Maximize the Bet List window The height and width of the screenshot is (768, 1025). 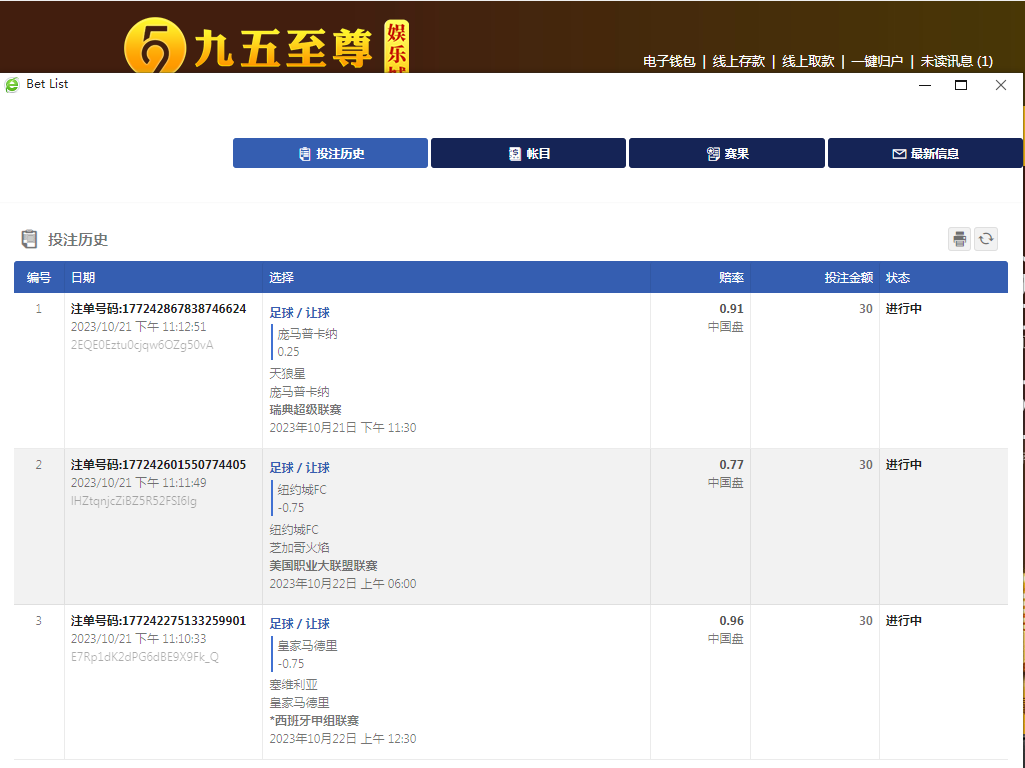point(961,85)
